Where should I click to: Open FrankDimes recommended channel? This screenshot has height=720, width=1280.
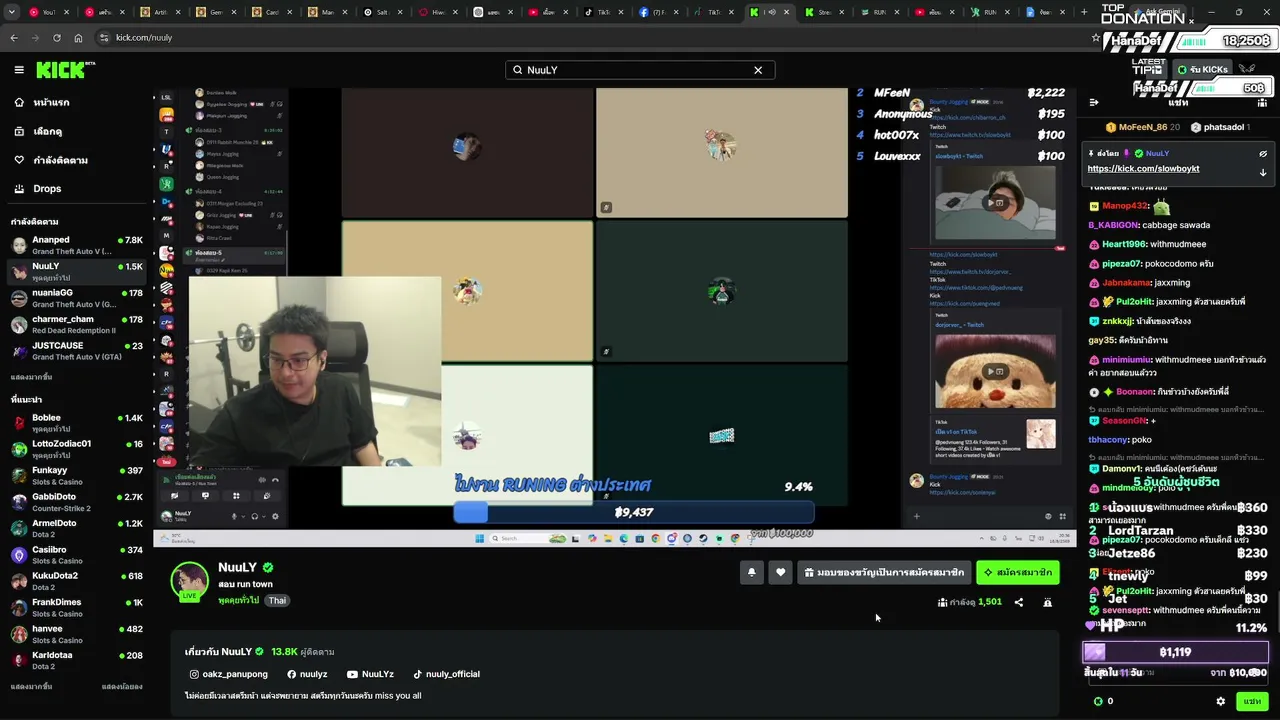pos(78,607)
